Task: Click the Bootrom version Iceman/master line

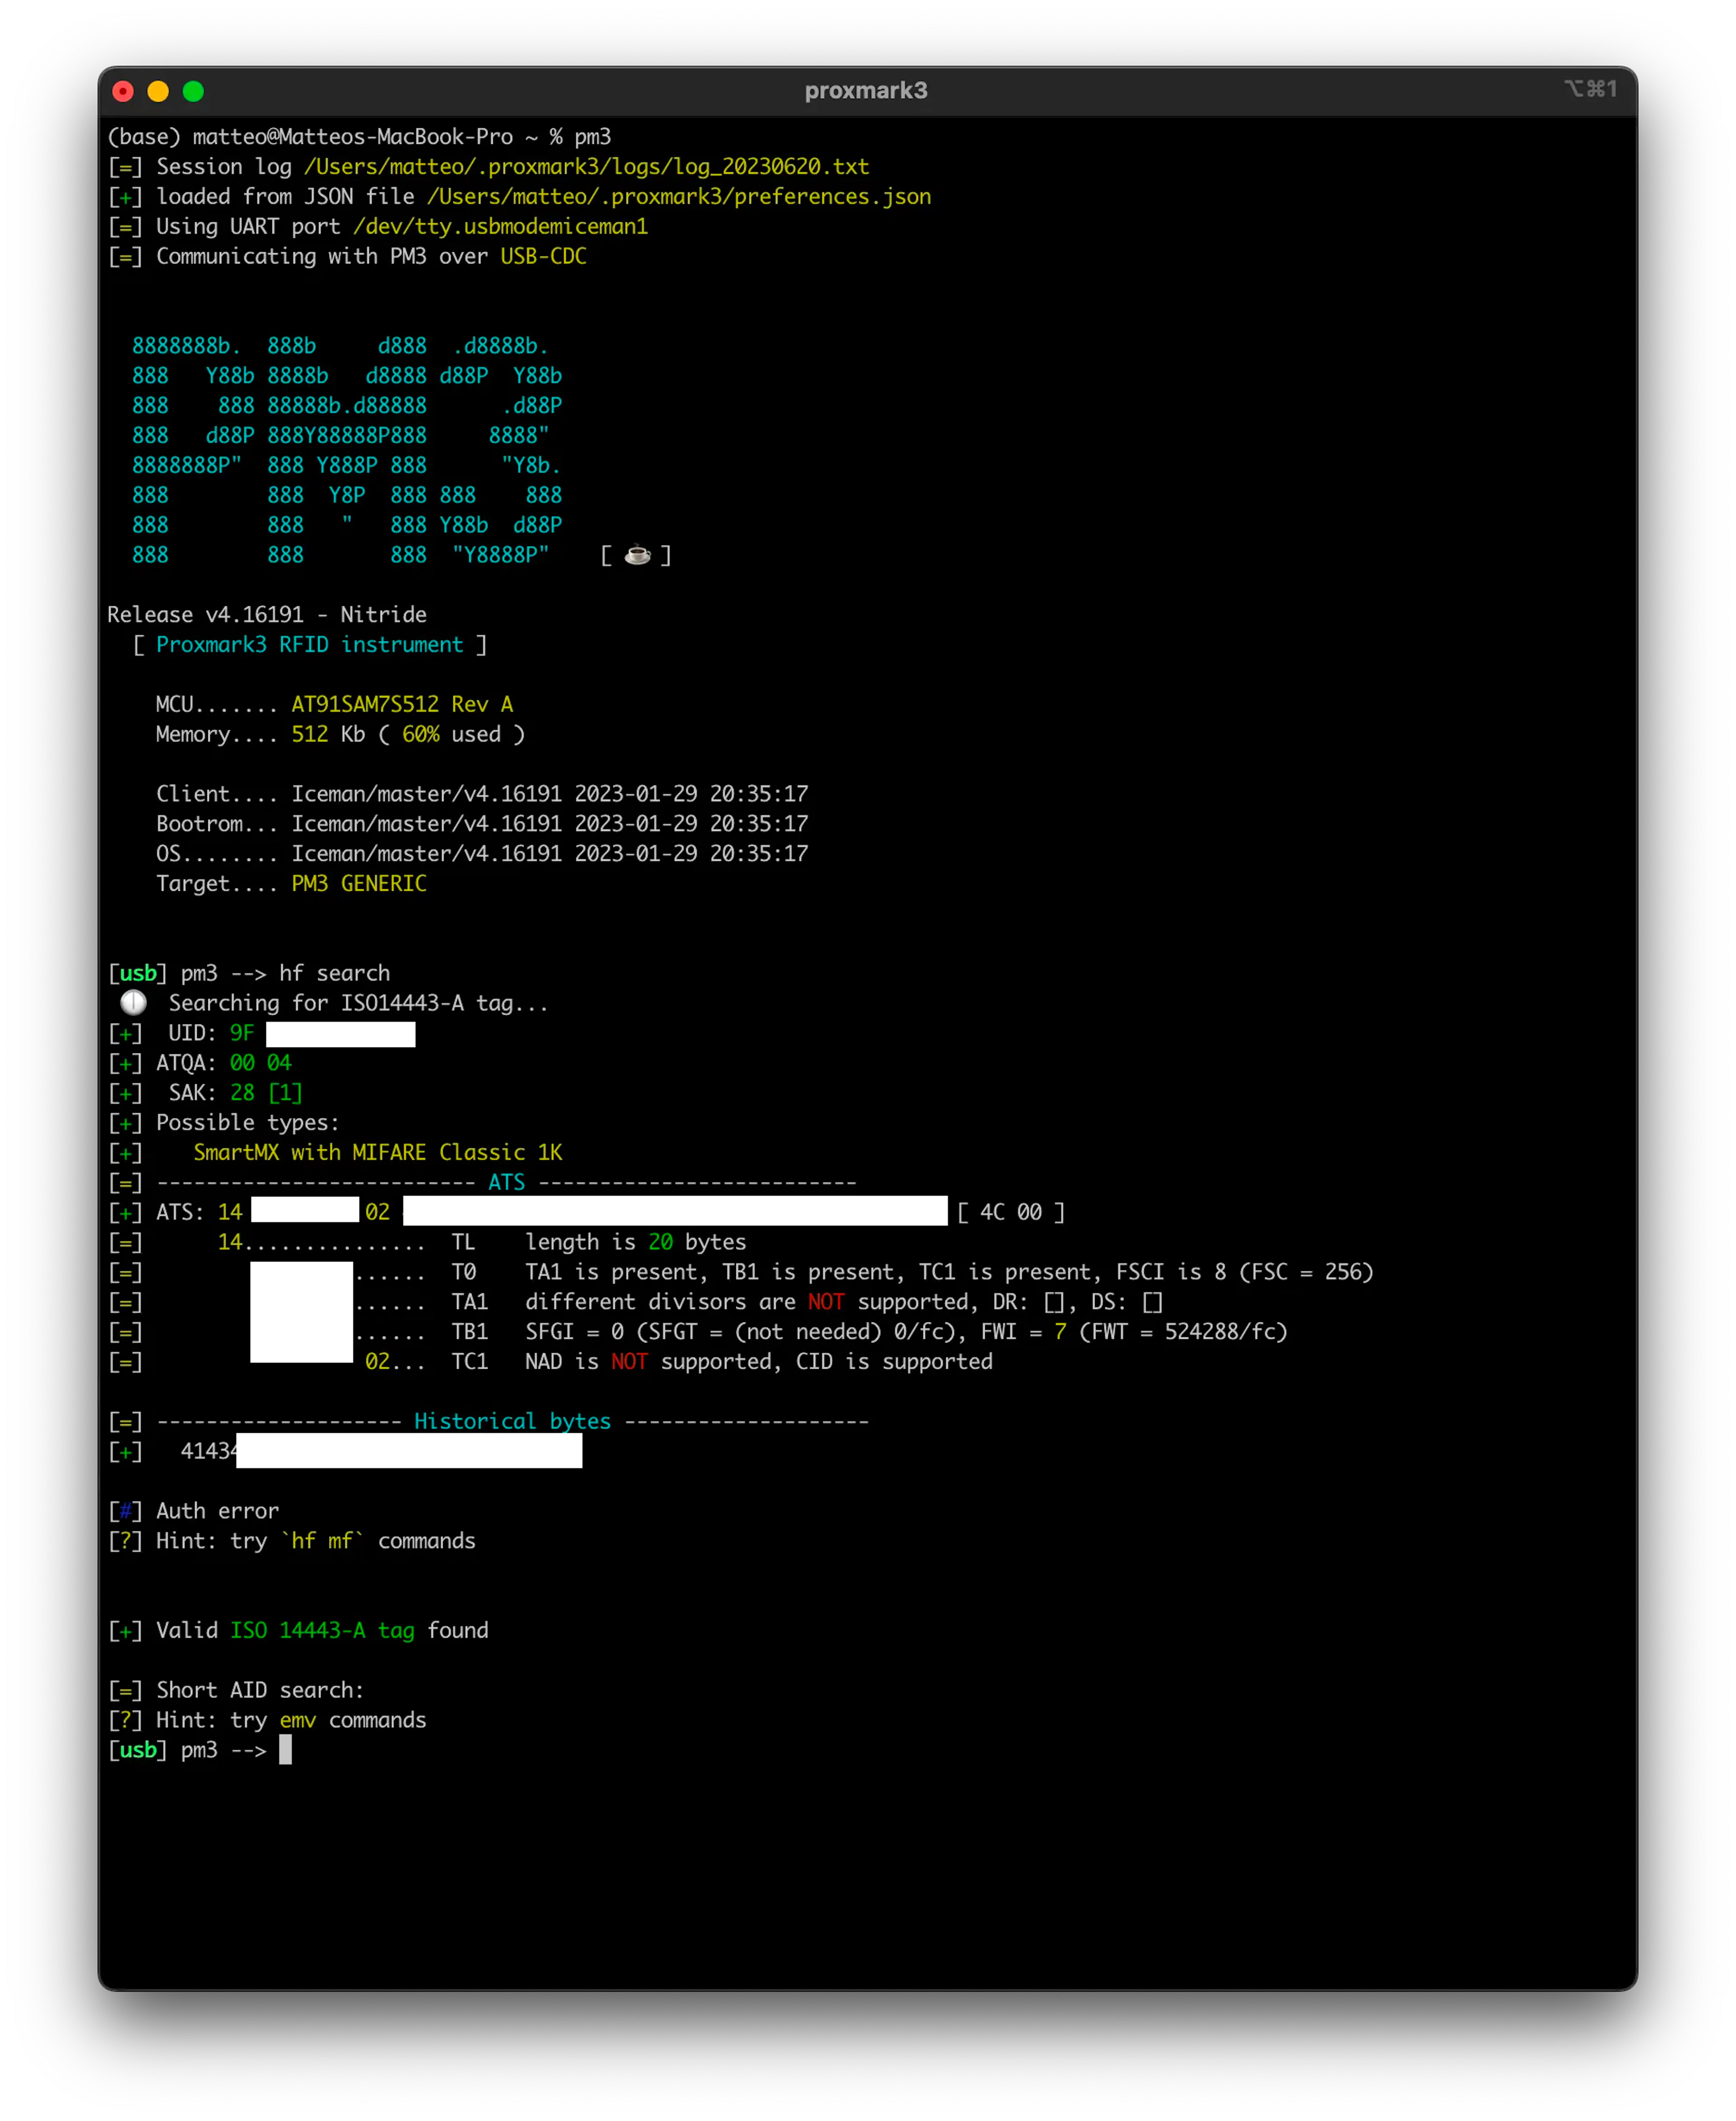Action: click(482, 824)
